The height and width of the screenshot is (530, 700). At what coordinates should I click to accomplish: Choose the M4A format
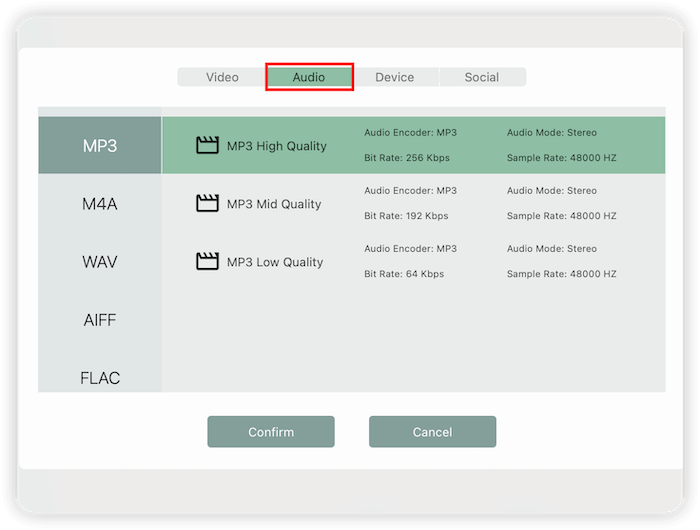(x=100, y=204)
